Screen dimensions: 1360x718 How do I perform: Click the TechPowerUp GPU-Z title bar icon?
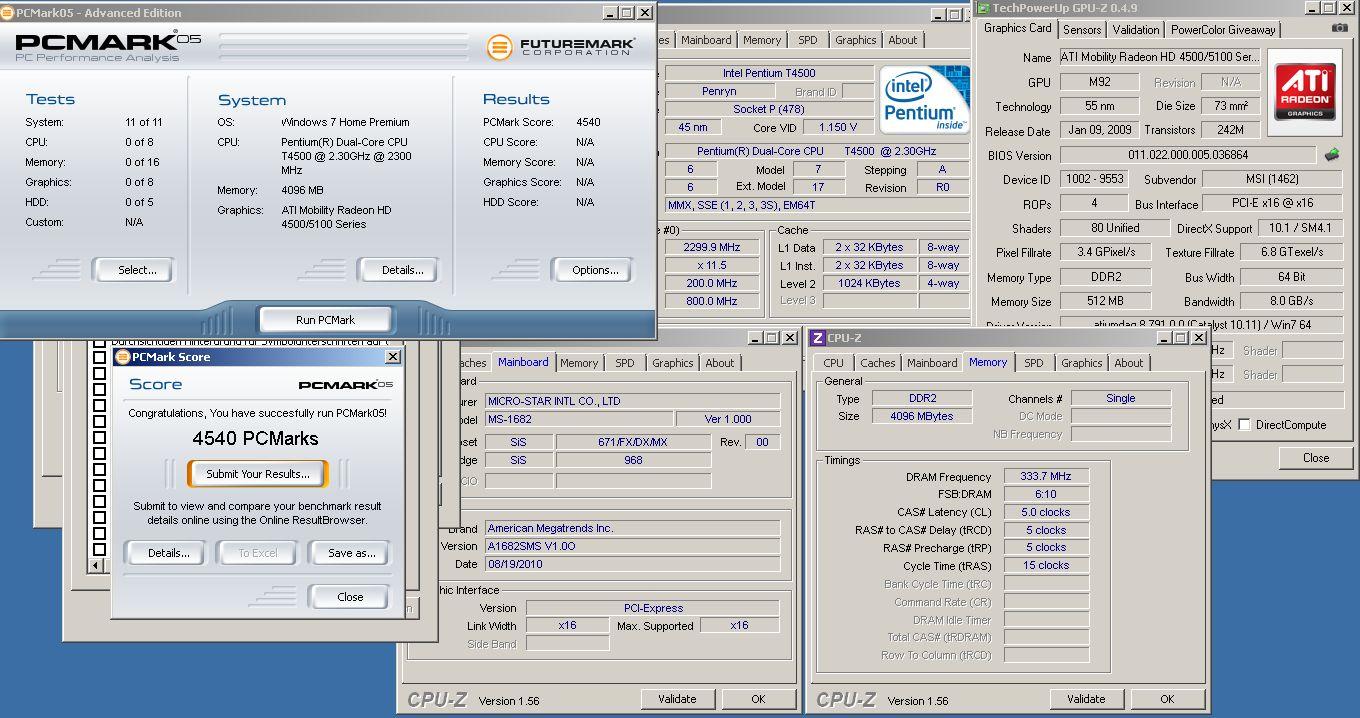pyautogui.click(x=983, y=8)
